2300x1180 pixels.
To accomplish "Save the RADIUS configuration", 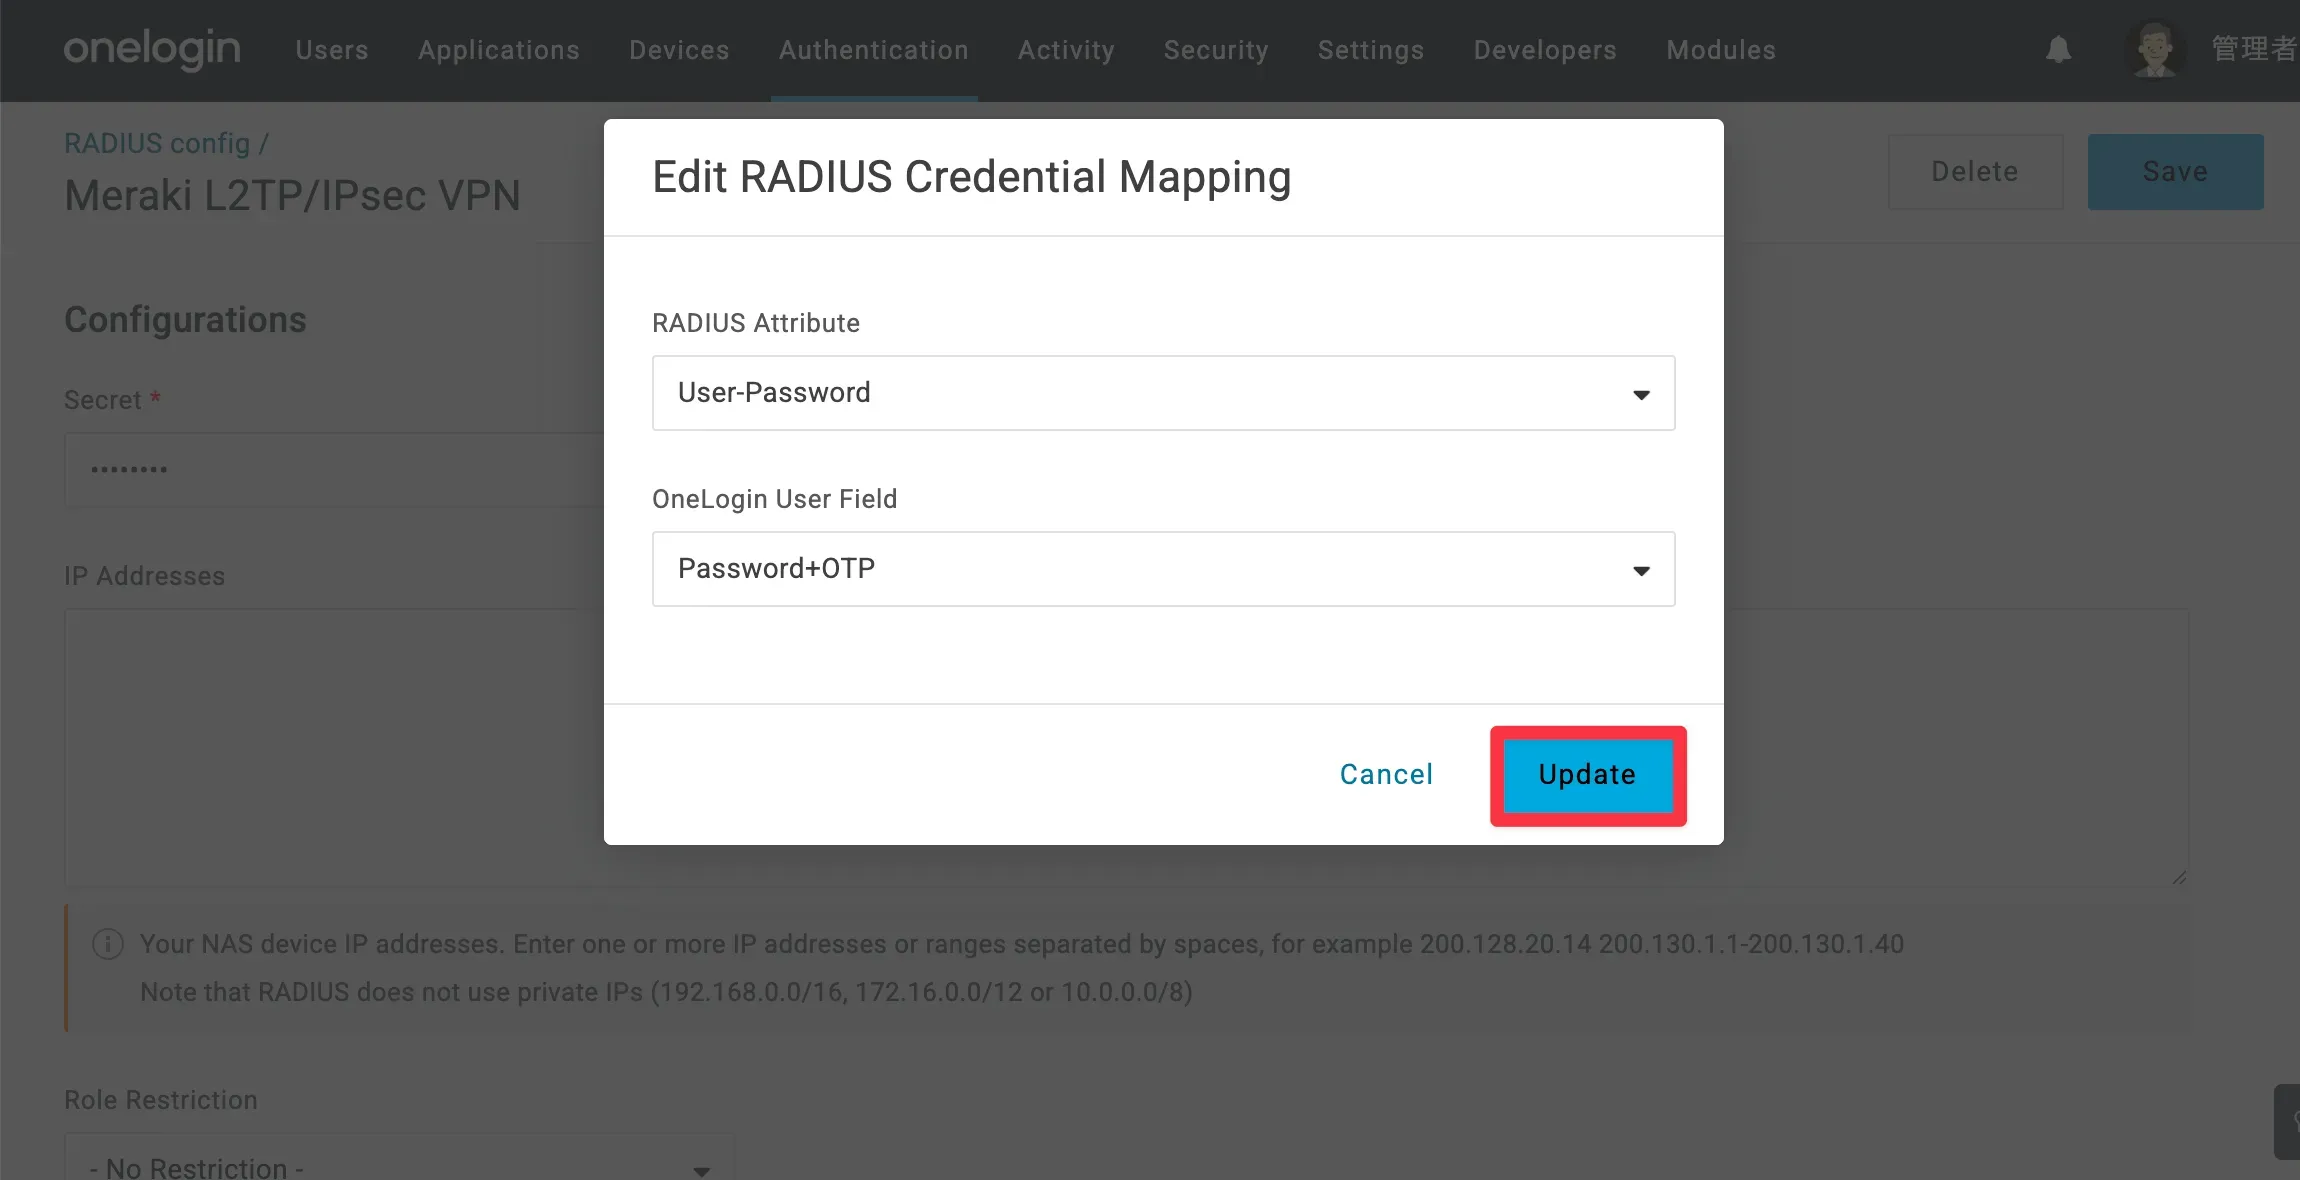I will [2175, 172].
